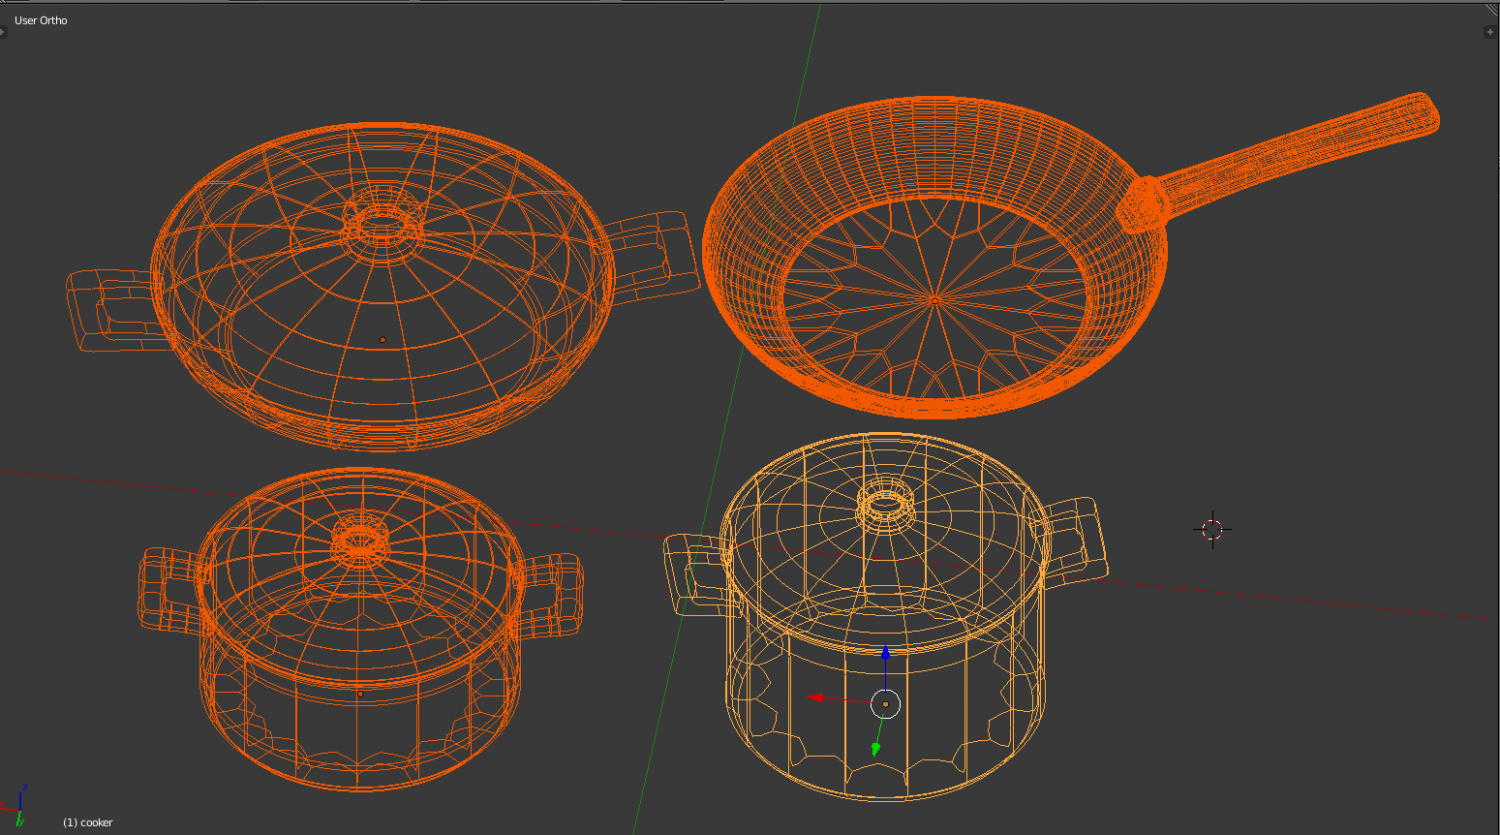Click the white center circle of the transform gizmo
The image size is (1500, 835).
886,705
